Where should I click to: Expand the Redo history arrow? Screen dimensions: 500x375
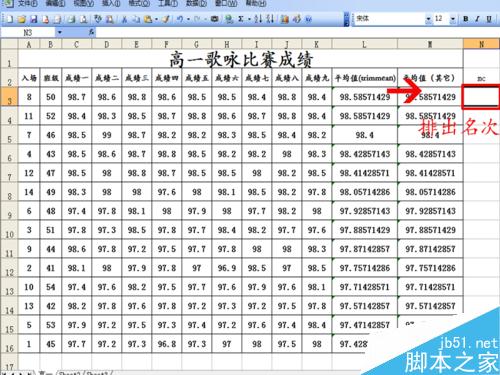coord(205,19)
